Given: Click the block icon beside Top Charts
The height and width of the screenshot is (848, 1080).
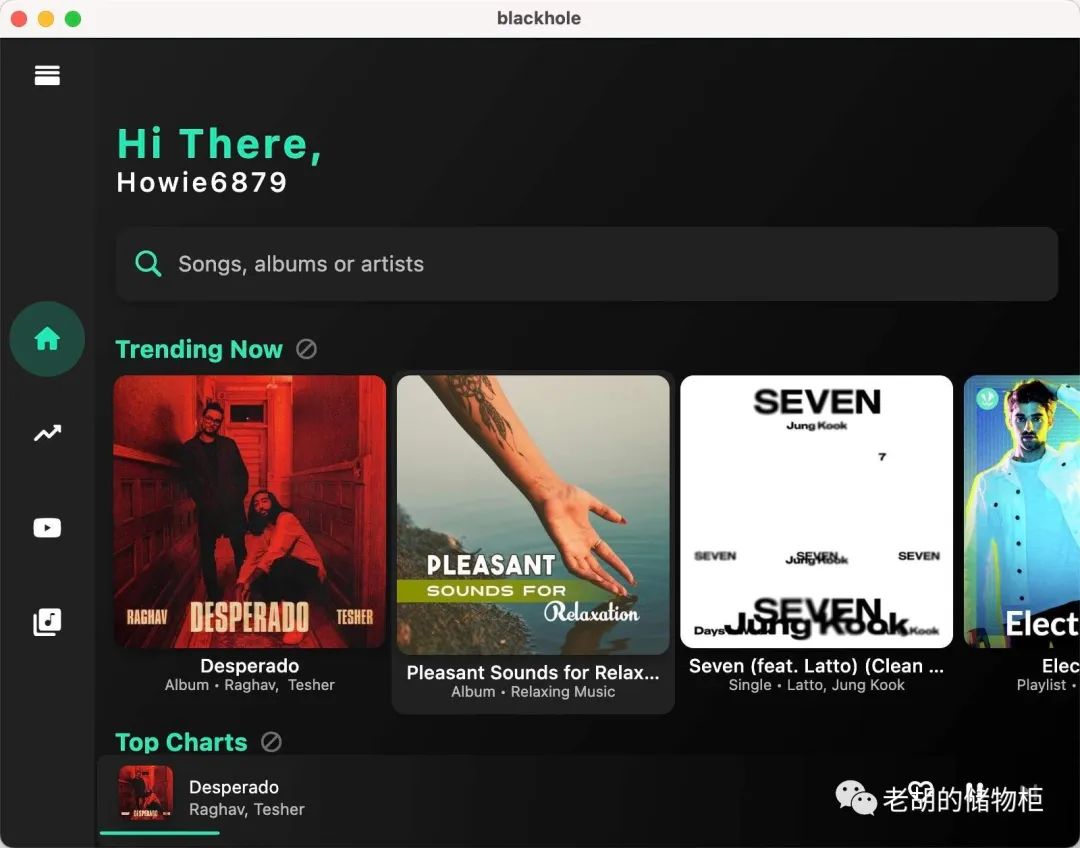Looking at the screenshot, I should pos(271,742).
